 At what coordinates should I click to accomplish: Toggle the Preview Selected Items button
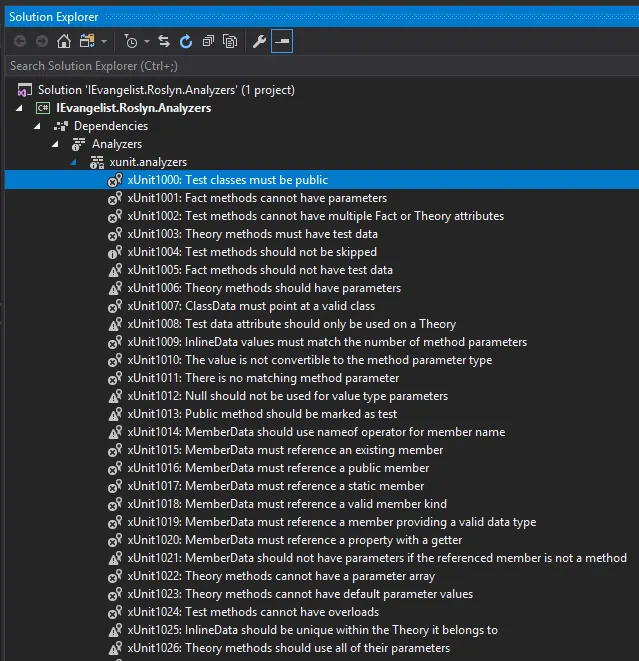(282, 41)
